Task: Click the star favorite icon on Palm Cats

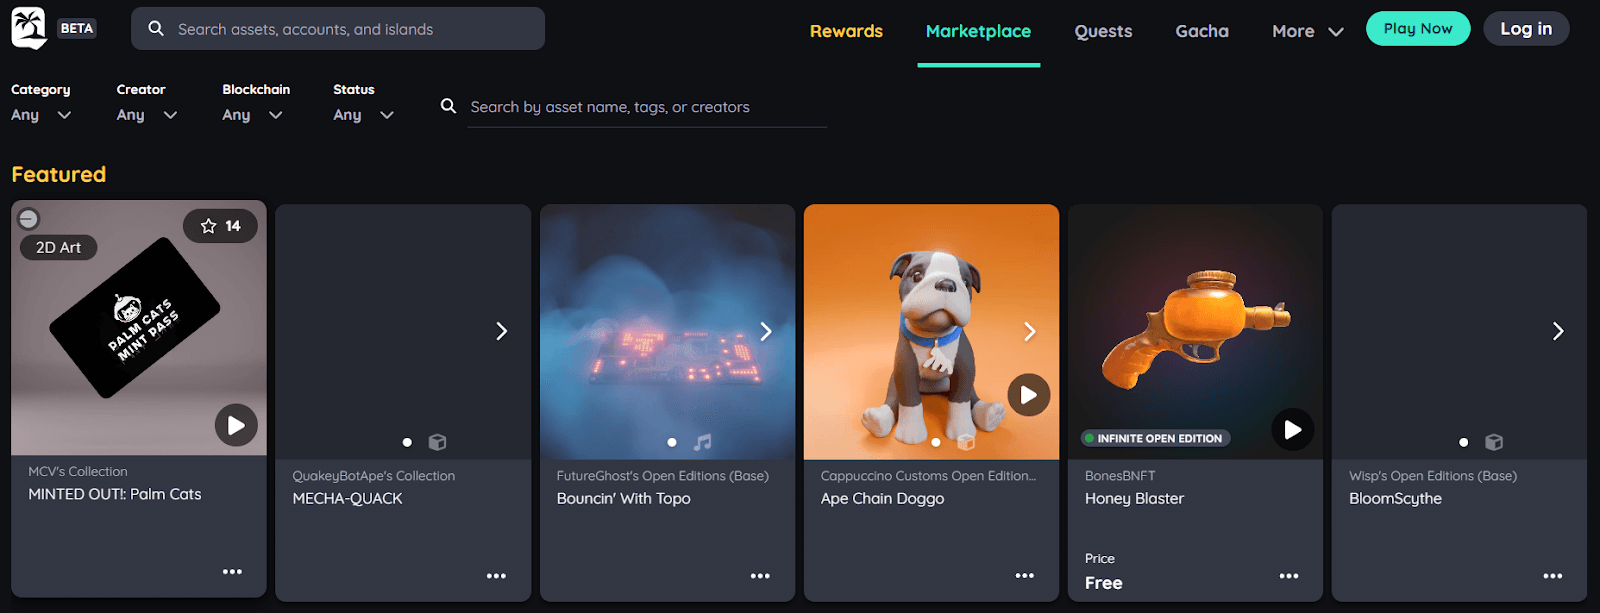Action: pyautogui.click(x=209, y=226)
